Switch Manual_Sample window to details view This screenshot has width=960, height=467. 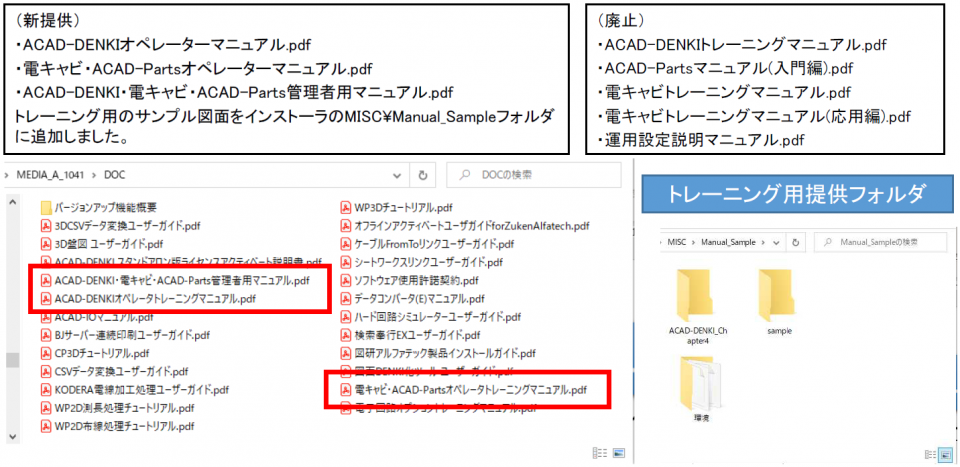point(931,454)
